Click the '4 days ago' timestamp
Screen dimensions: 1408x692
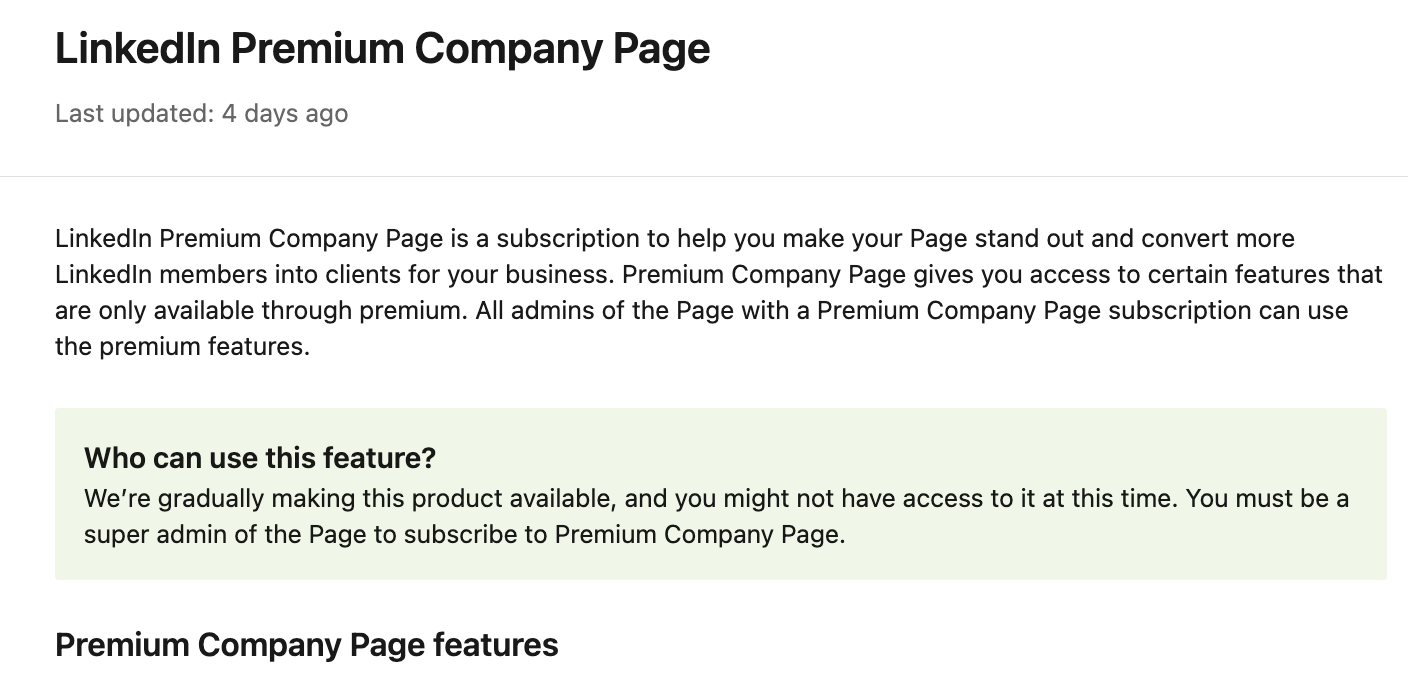pyautogui.click(x=285, y=114)
